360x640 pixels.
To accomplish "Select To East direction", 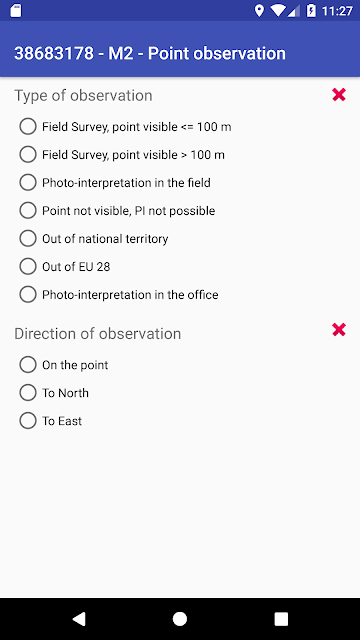I will pos(51,421).
